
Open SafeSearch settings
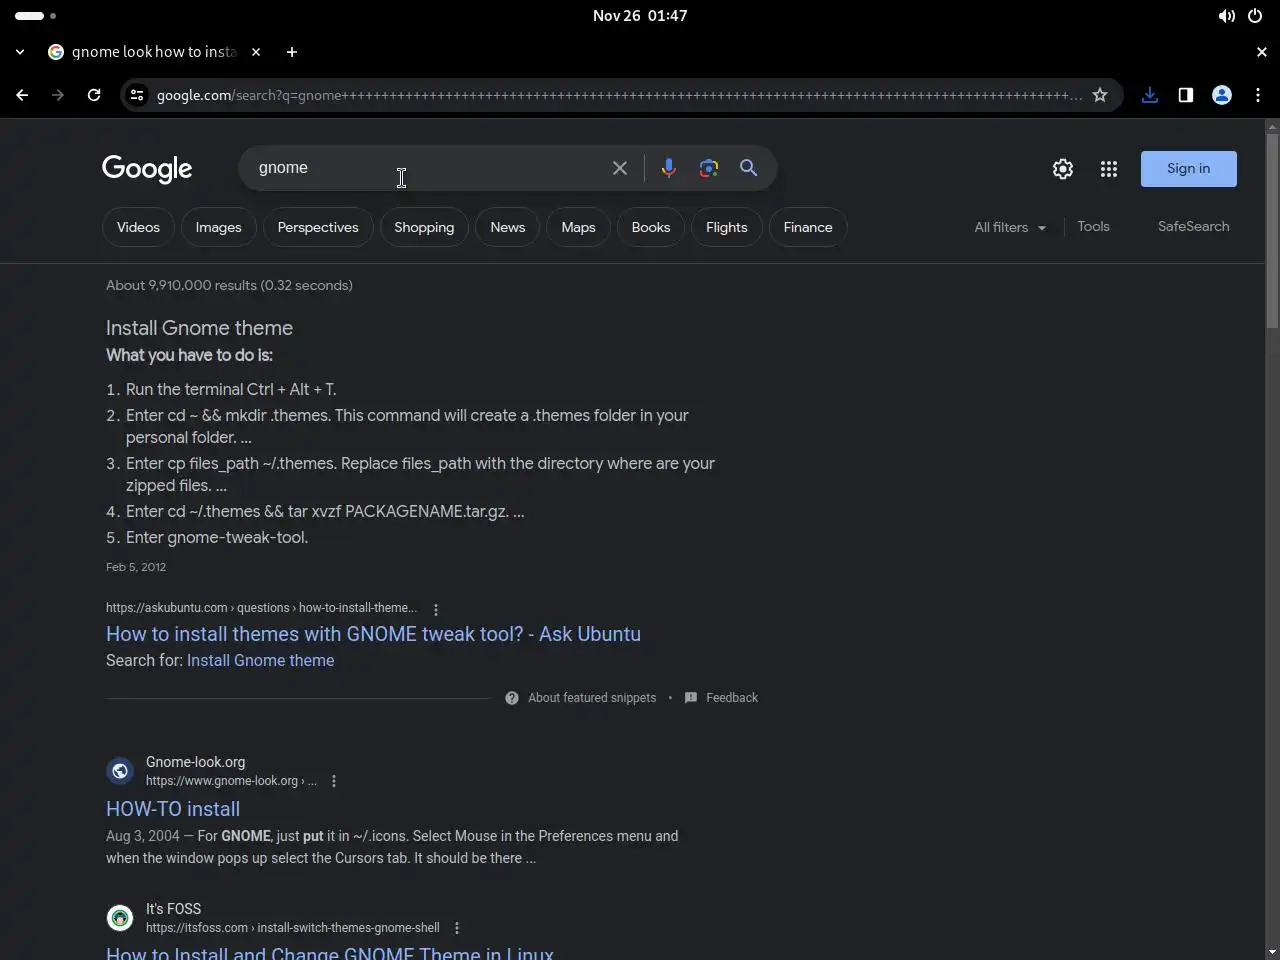1193,227
